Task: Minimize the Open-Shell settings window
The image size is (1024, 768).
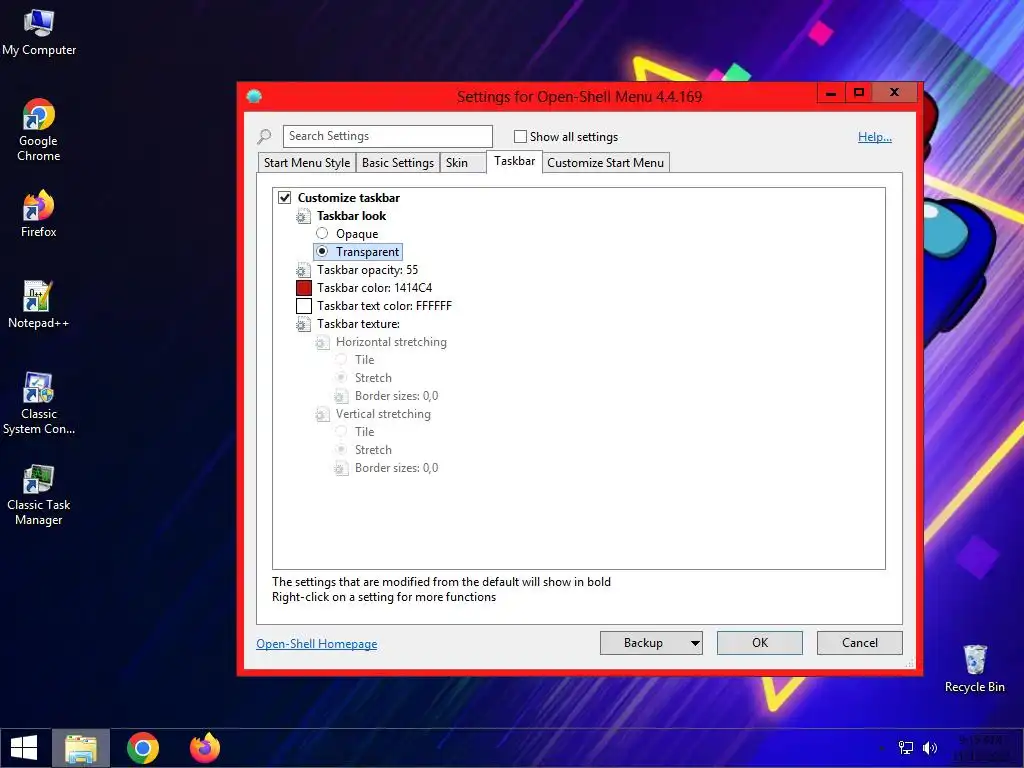Action: point(831,93)
